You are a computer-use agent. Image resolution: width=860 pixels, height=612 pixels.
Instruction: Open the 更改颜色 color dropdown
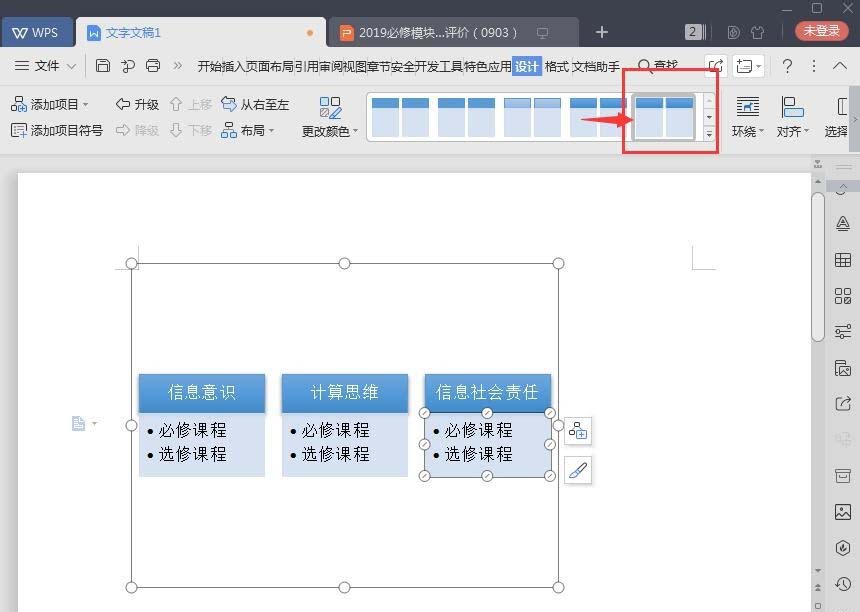click(329, 117)
